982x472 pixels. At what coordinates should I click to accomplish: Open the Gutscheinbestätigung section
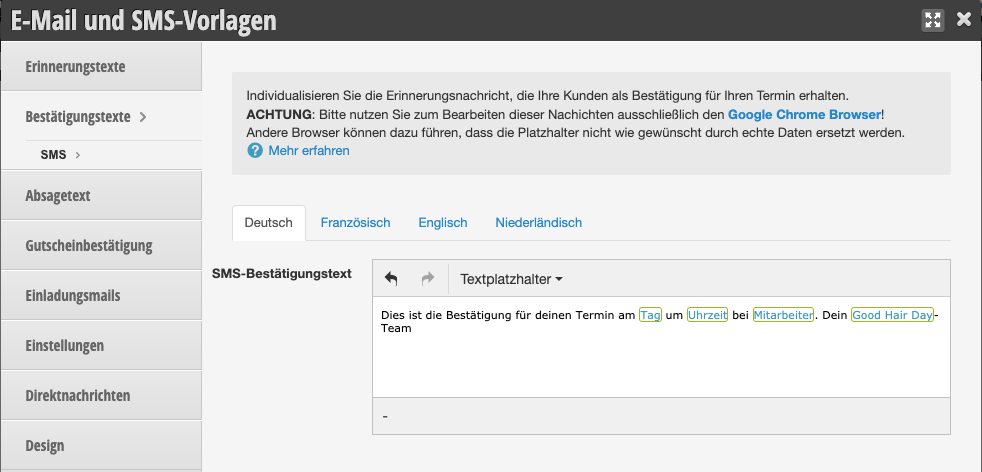point(89,246)
